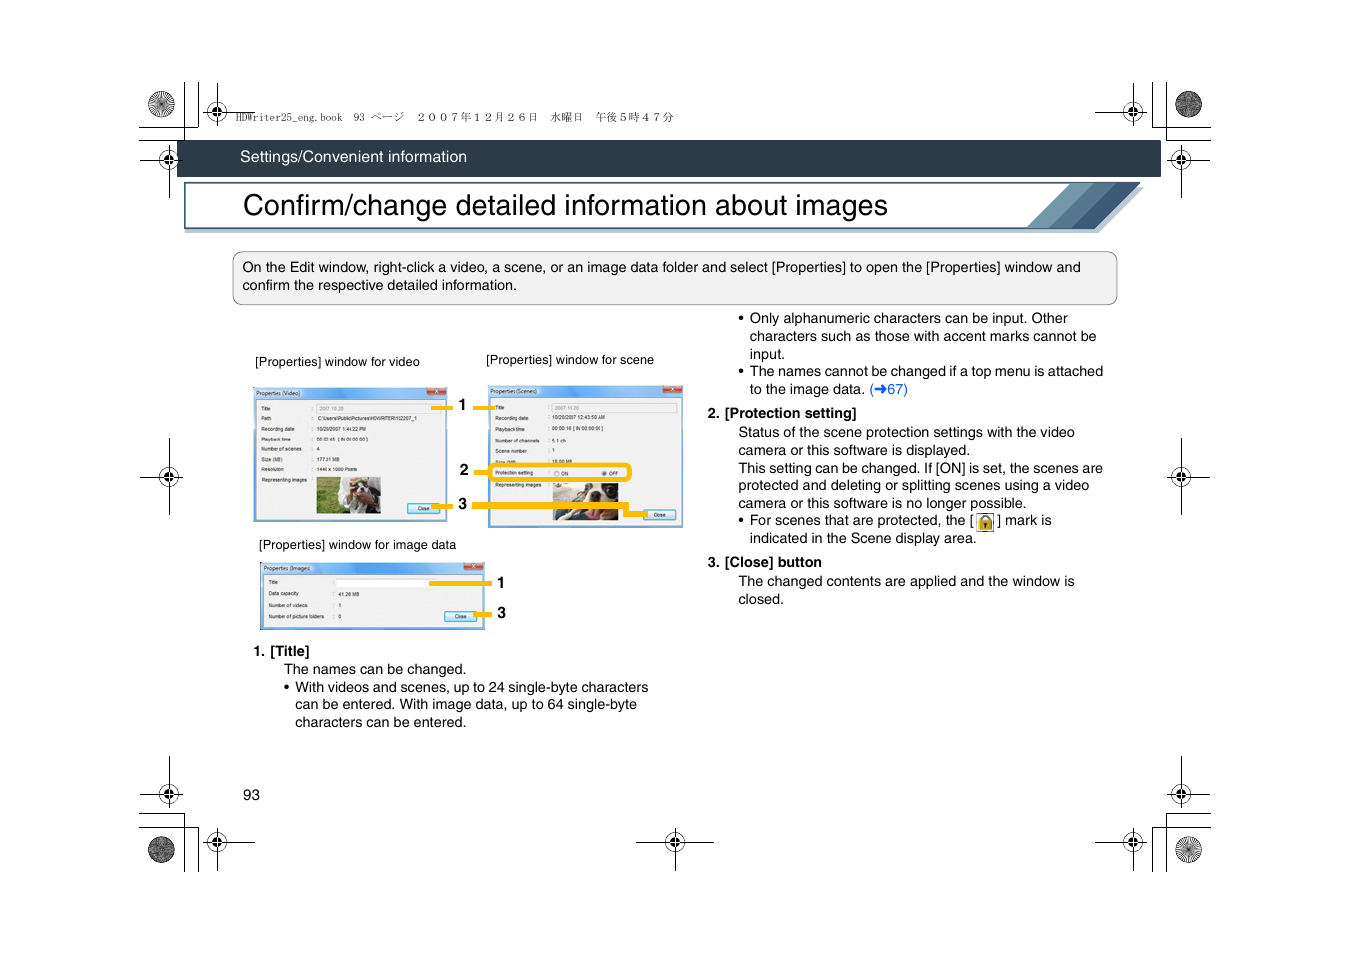Click the 'Properties (Scenes)' window title
1351x954 pixels.
pyautogui.click(x=514, y=391)
